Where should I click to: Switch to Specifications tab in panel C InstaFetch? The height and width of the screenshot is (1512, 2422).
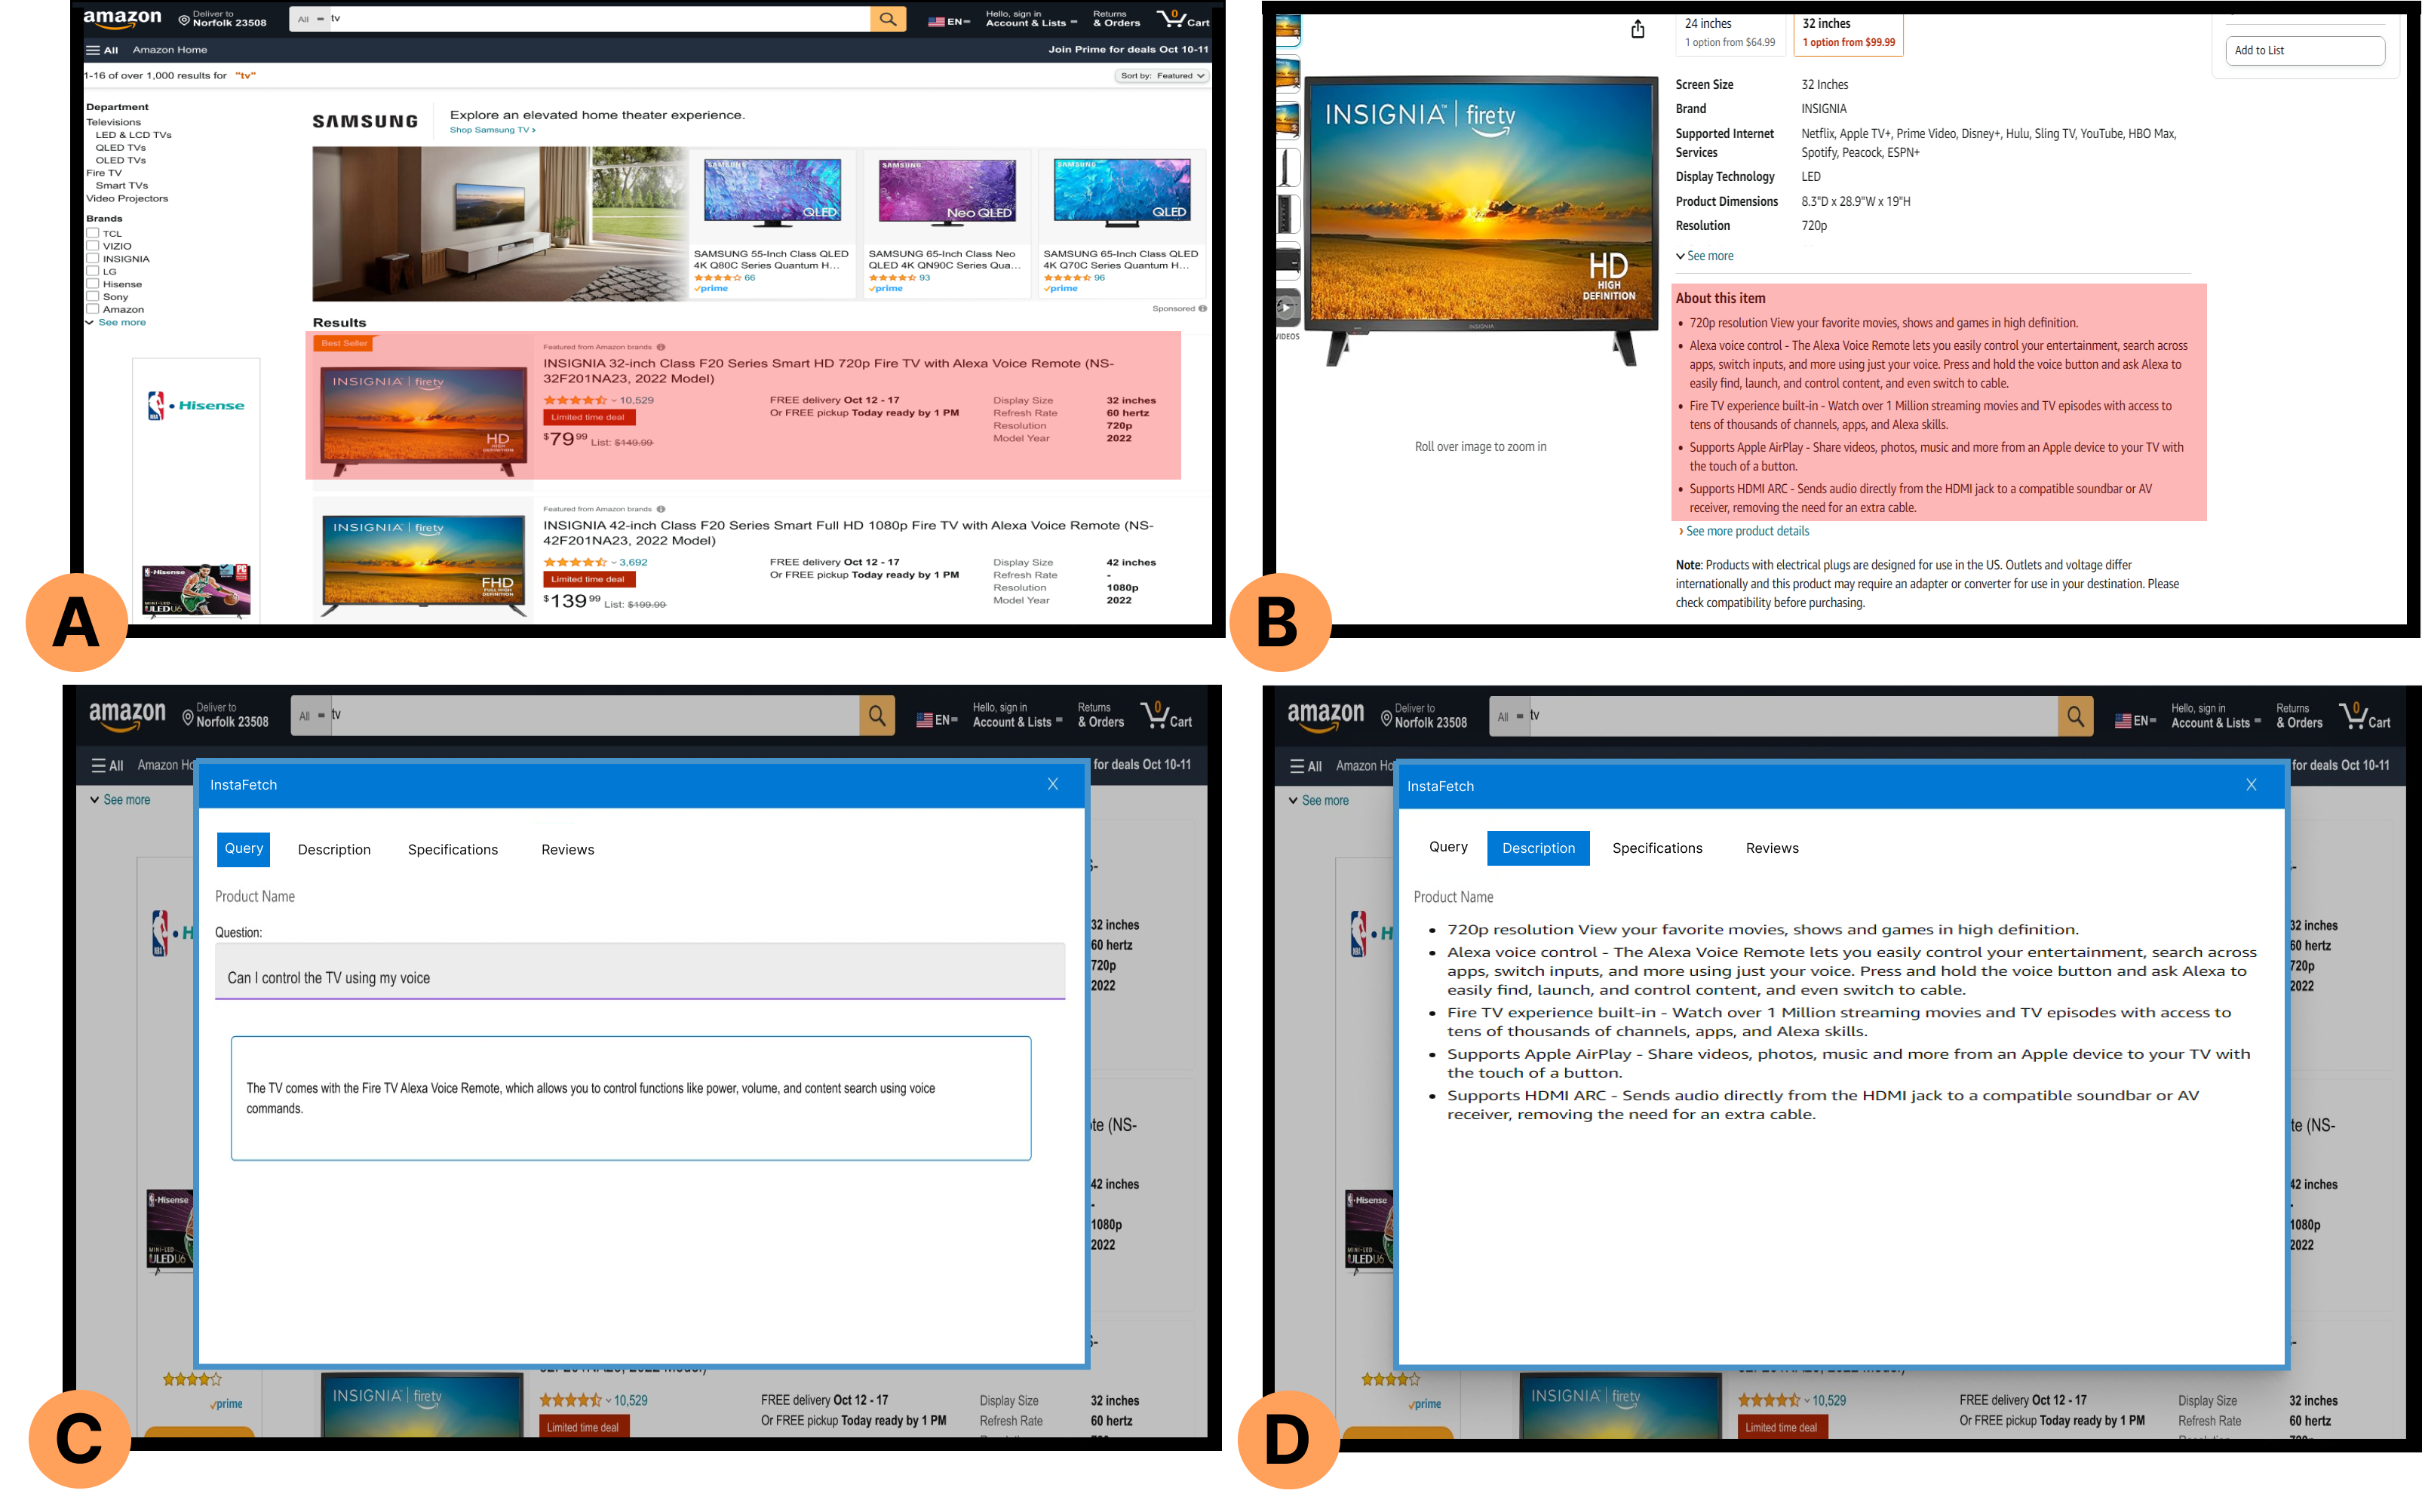(x=452, y=850)
